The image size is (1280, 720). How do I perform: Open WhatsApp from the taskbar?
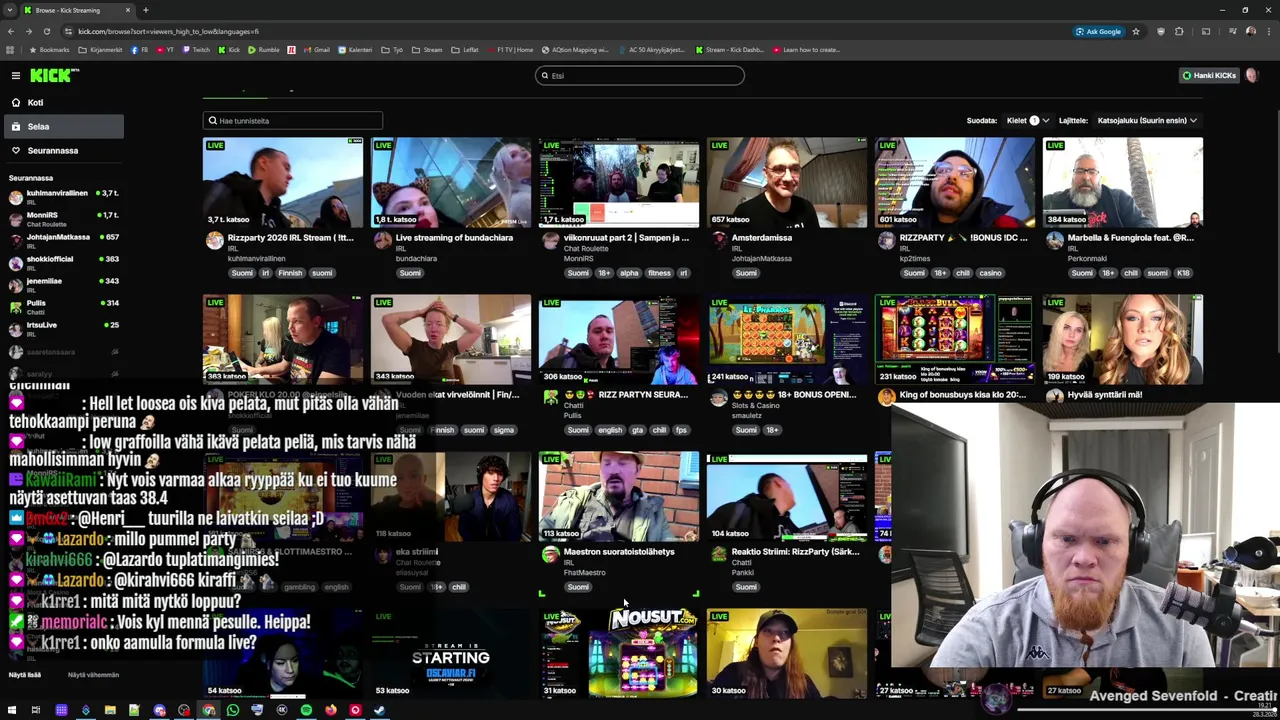pos(233,710)
